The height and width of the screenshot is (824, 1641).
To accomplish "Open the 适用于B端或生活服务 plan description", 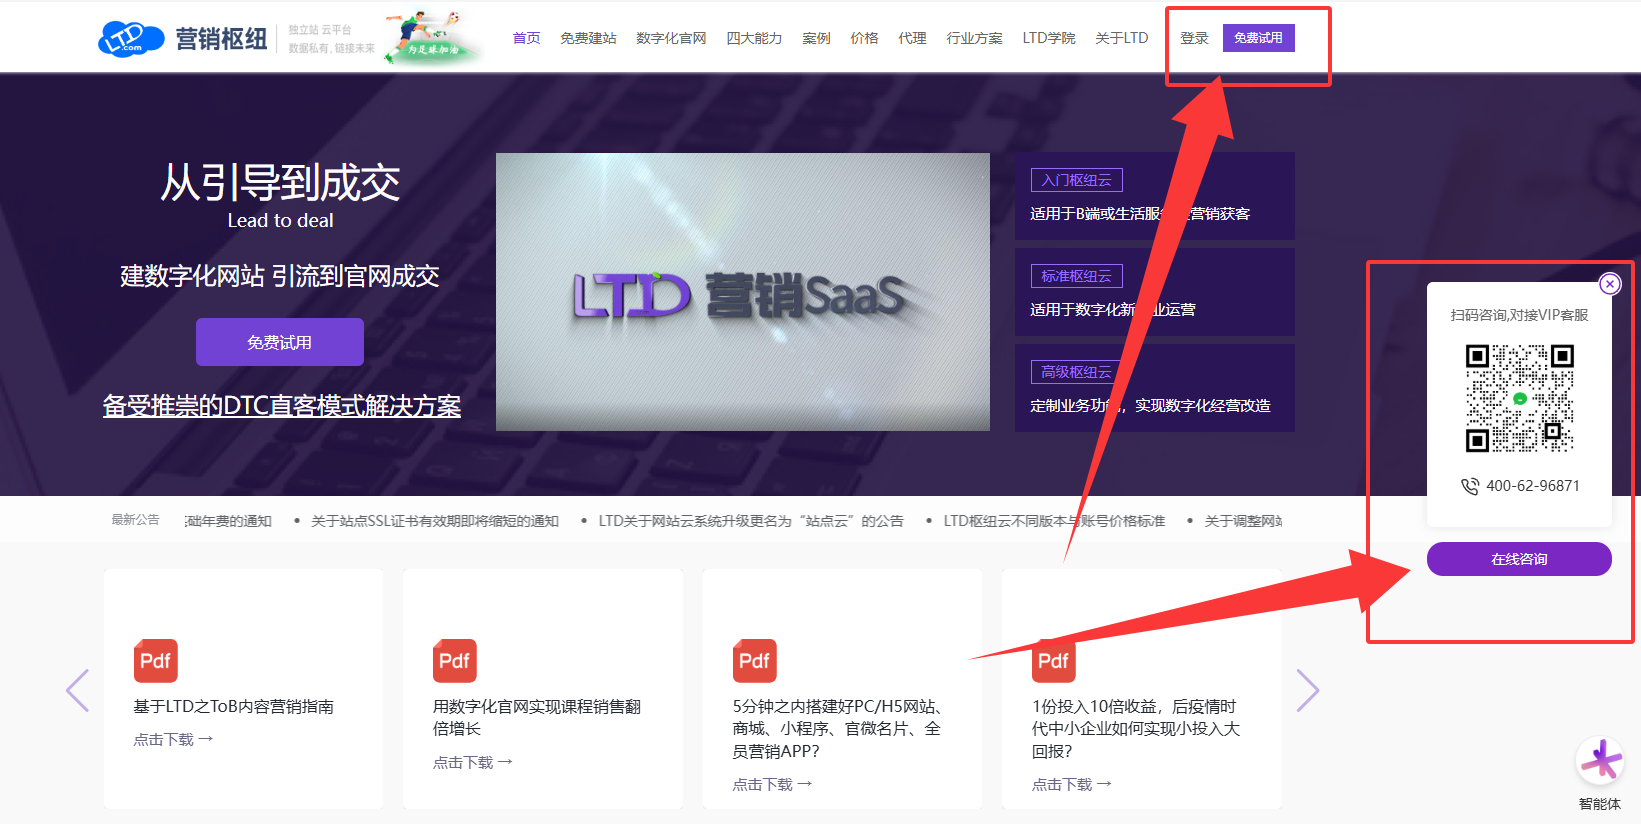I will click(1140, 214).
